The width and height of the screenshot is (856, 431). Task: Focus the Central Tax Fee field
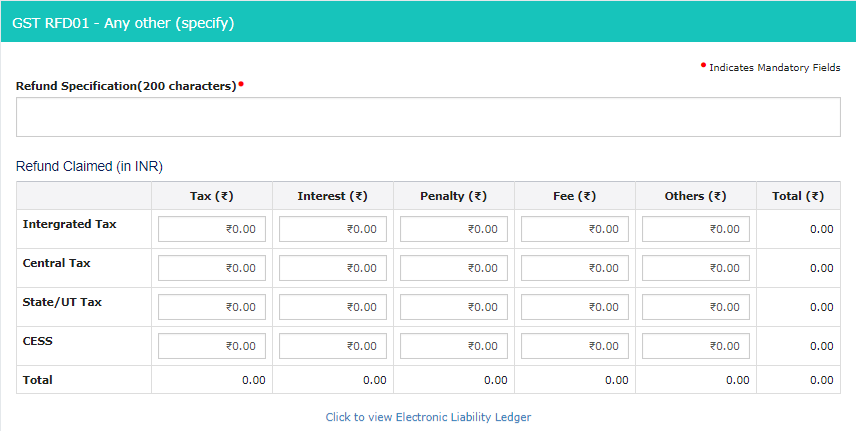point(575,268)
